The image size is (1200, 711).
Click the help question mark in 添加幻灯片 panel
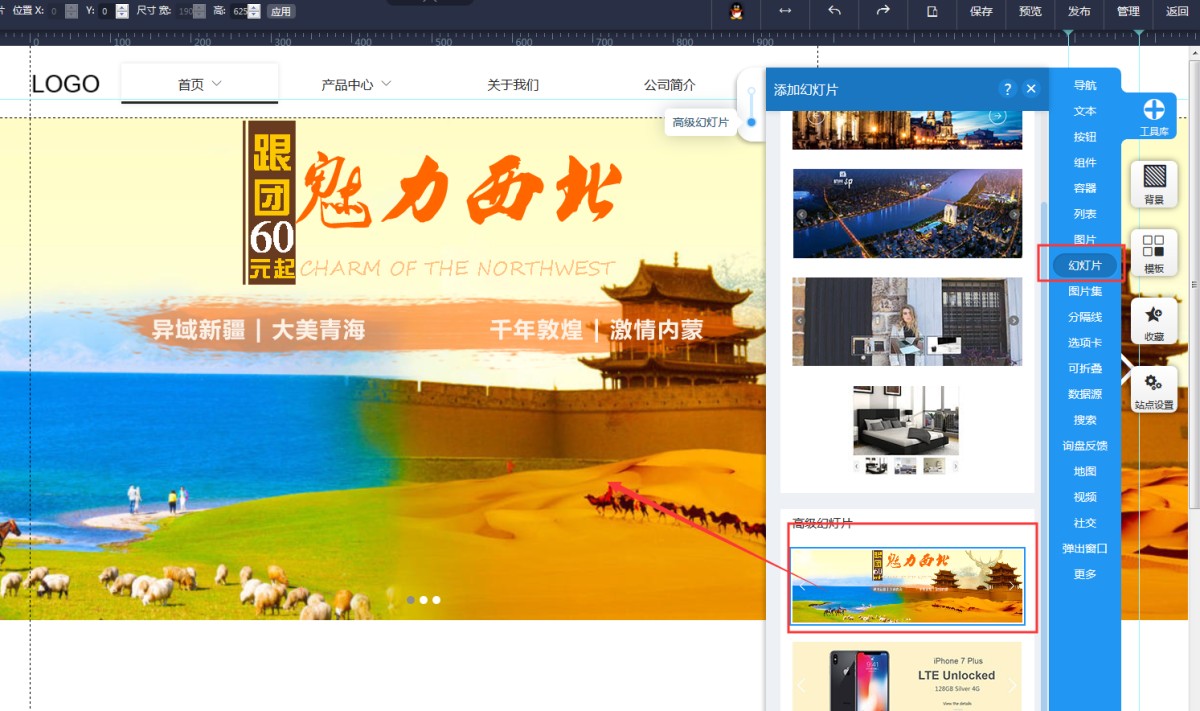click(x=1007, y=89)
